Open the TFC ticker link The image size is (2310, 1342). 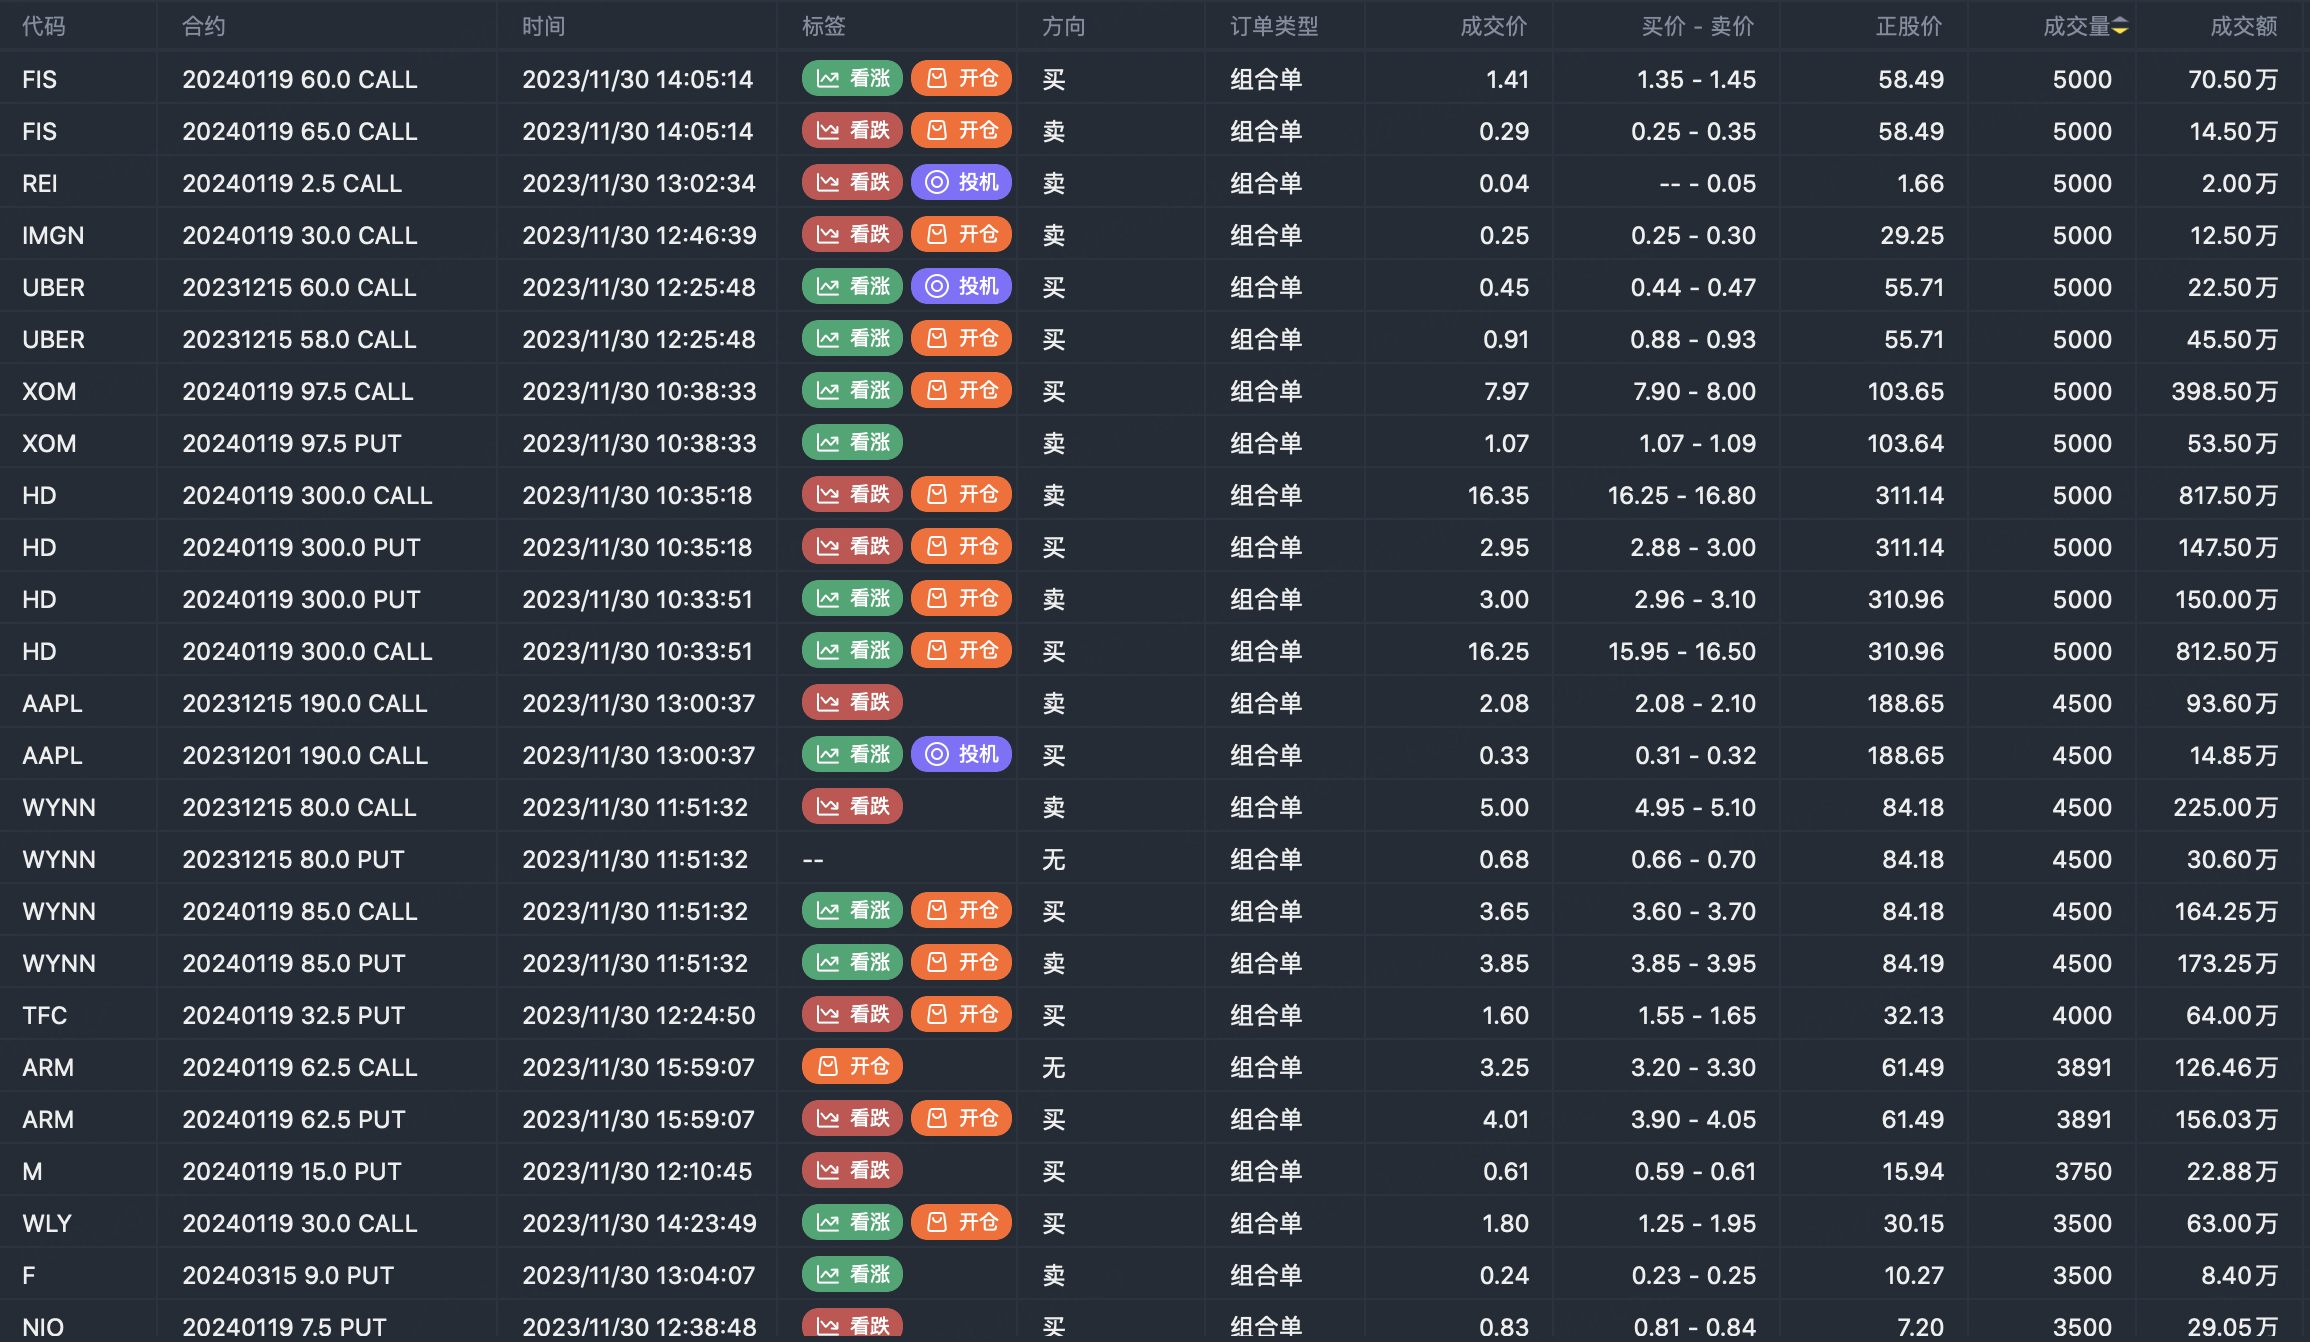pos(45,1015)
